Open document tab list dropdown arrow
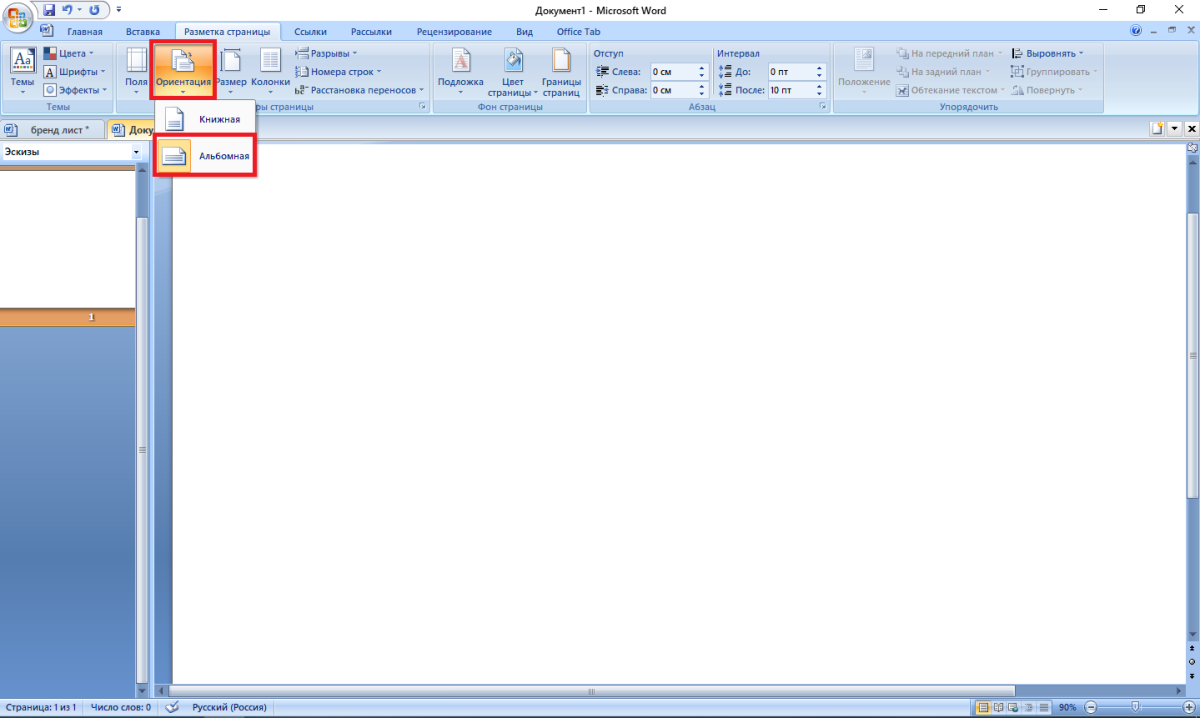This screenshot has width=1200, height=718. click(1175, 128)
